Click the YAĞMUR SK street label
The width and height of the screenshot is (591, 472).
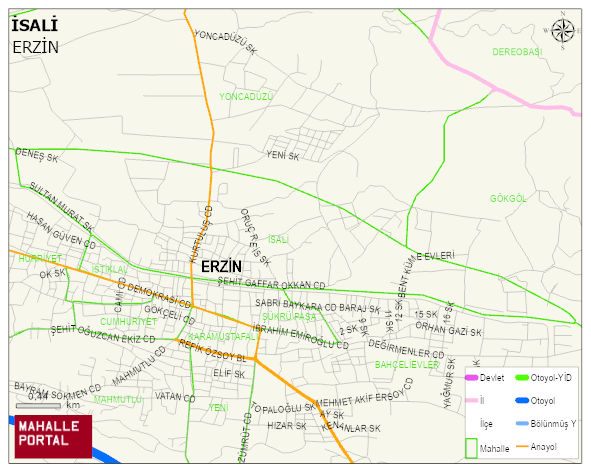449,383
